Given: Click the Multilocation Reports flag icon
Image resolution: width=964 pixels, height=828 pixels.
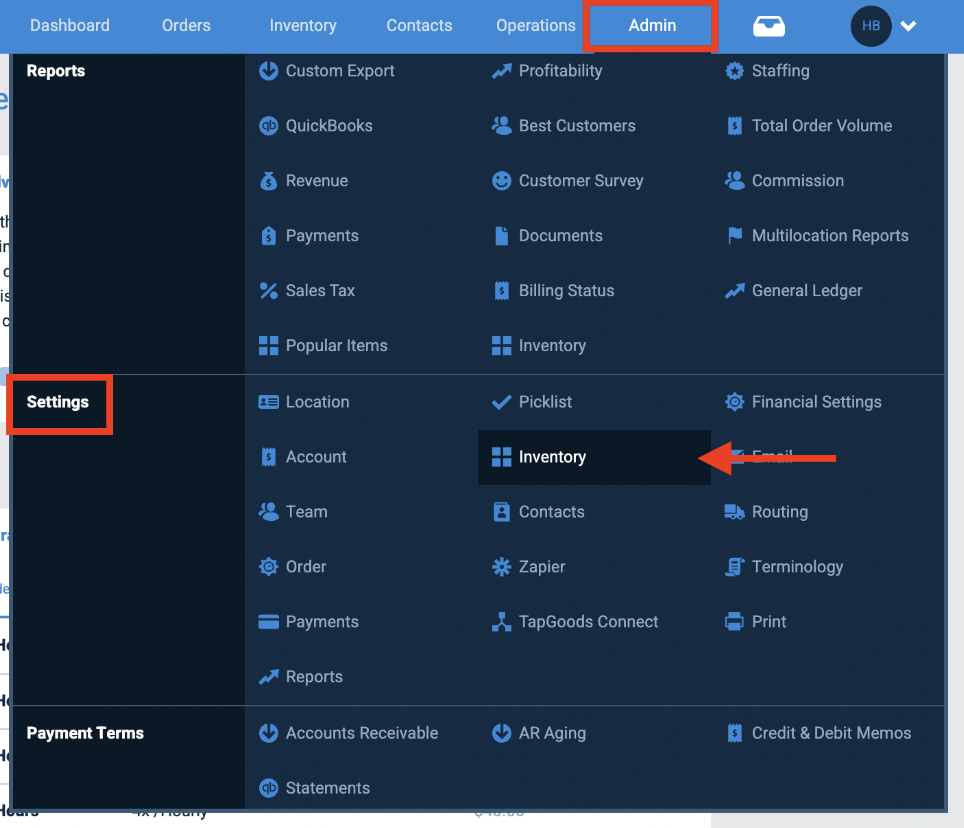Looking at the screenshot, I should tap(734, 236).
